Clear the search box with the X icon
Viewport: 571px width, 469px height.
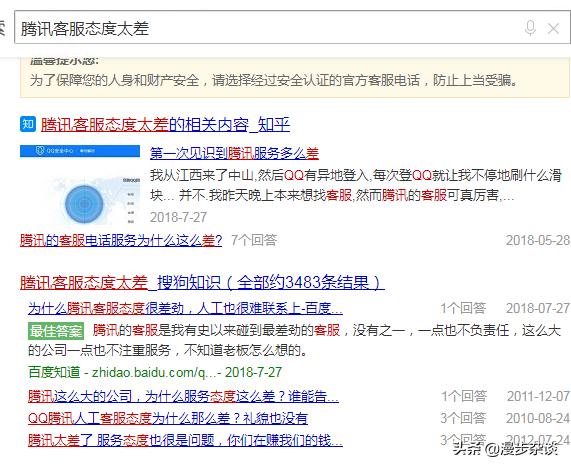point(554,28)
